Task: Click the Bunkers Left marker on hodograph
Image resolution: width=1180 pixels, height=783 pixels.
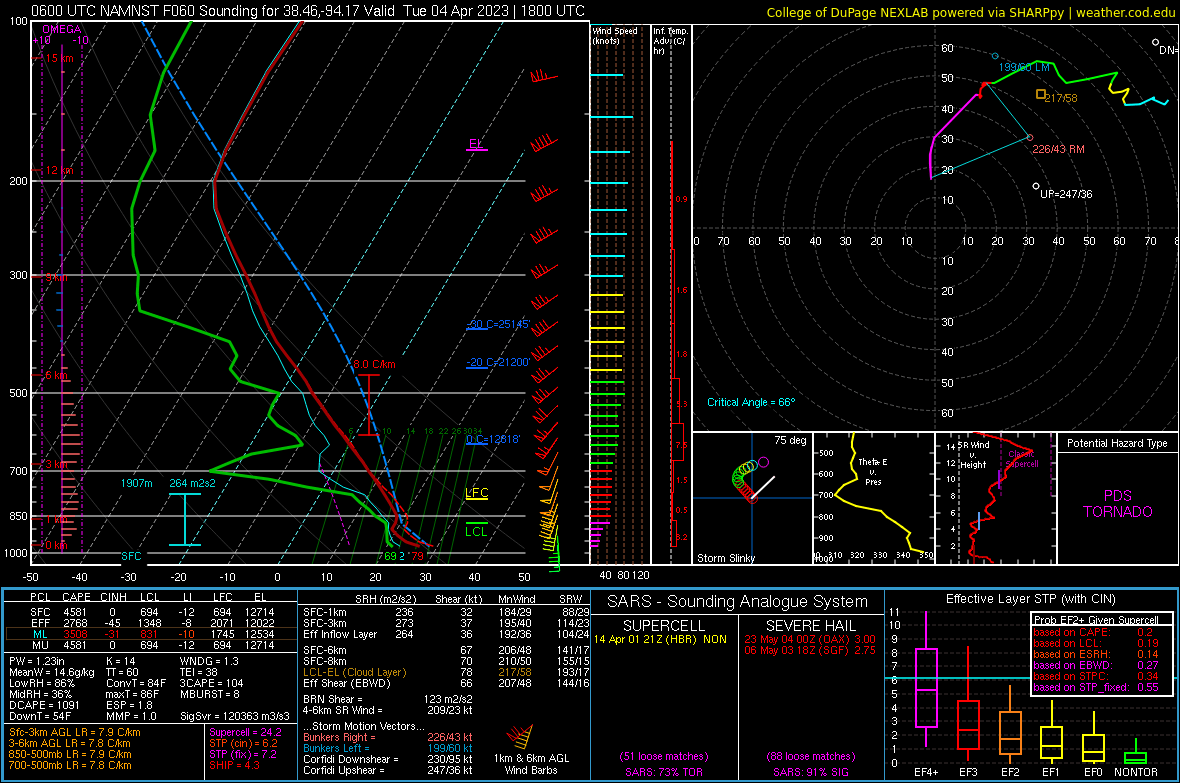Action: [x=995, y=56]
